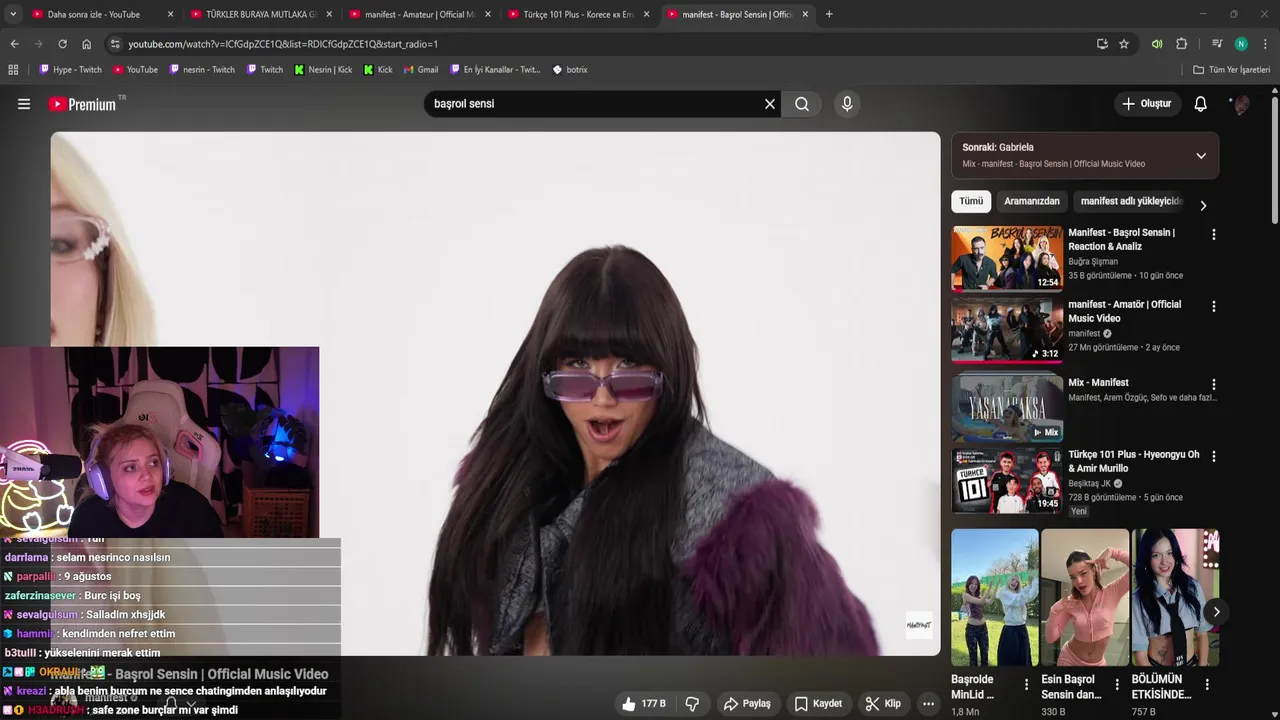Select the Tümü filter chip
Viewport: 1280px width, 720px height.
(971, 201)
